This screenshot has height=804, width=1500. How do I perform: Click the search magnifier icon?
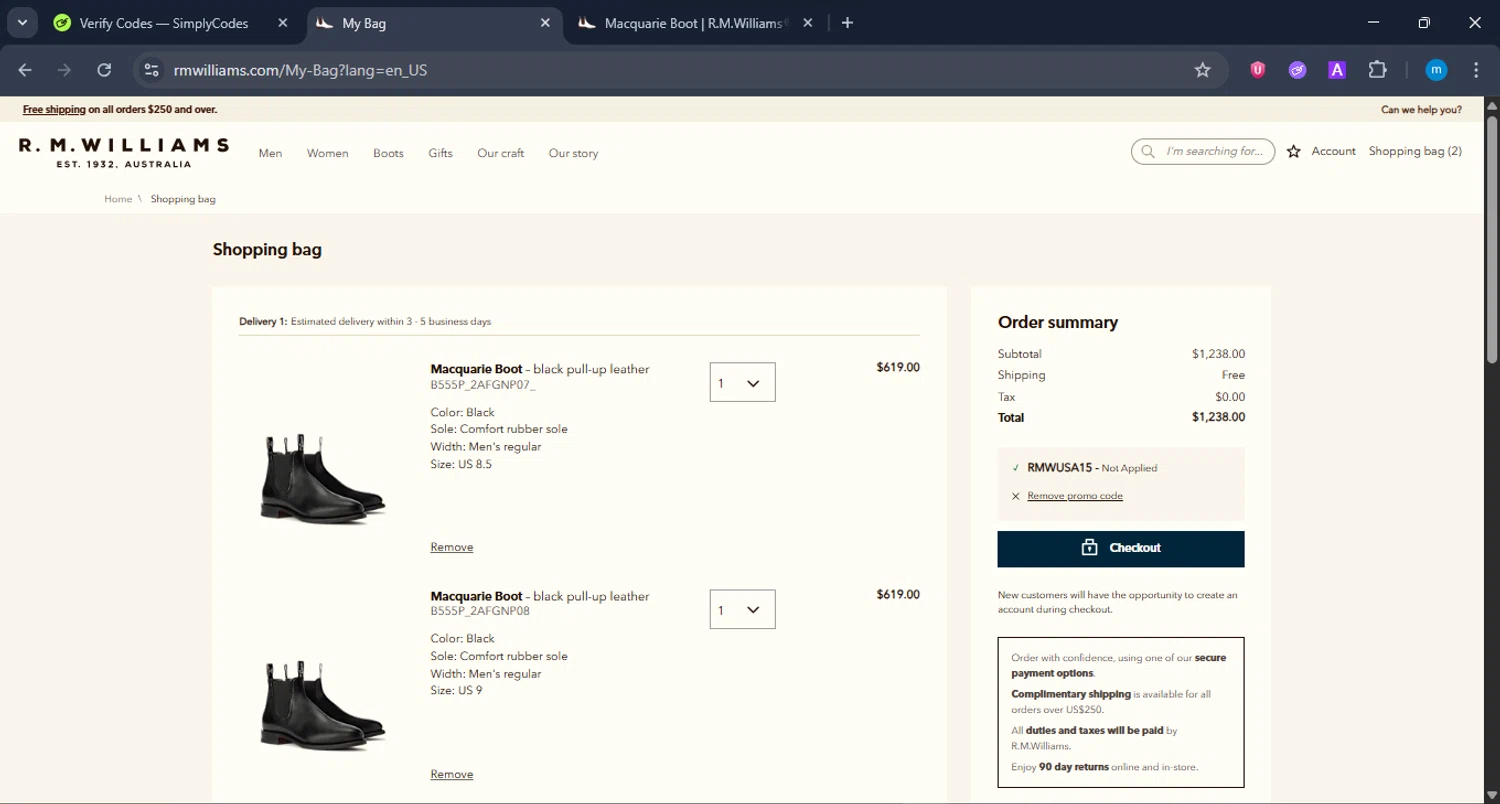click(1148, 152)
